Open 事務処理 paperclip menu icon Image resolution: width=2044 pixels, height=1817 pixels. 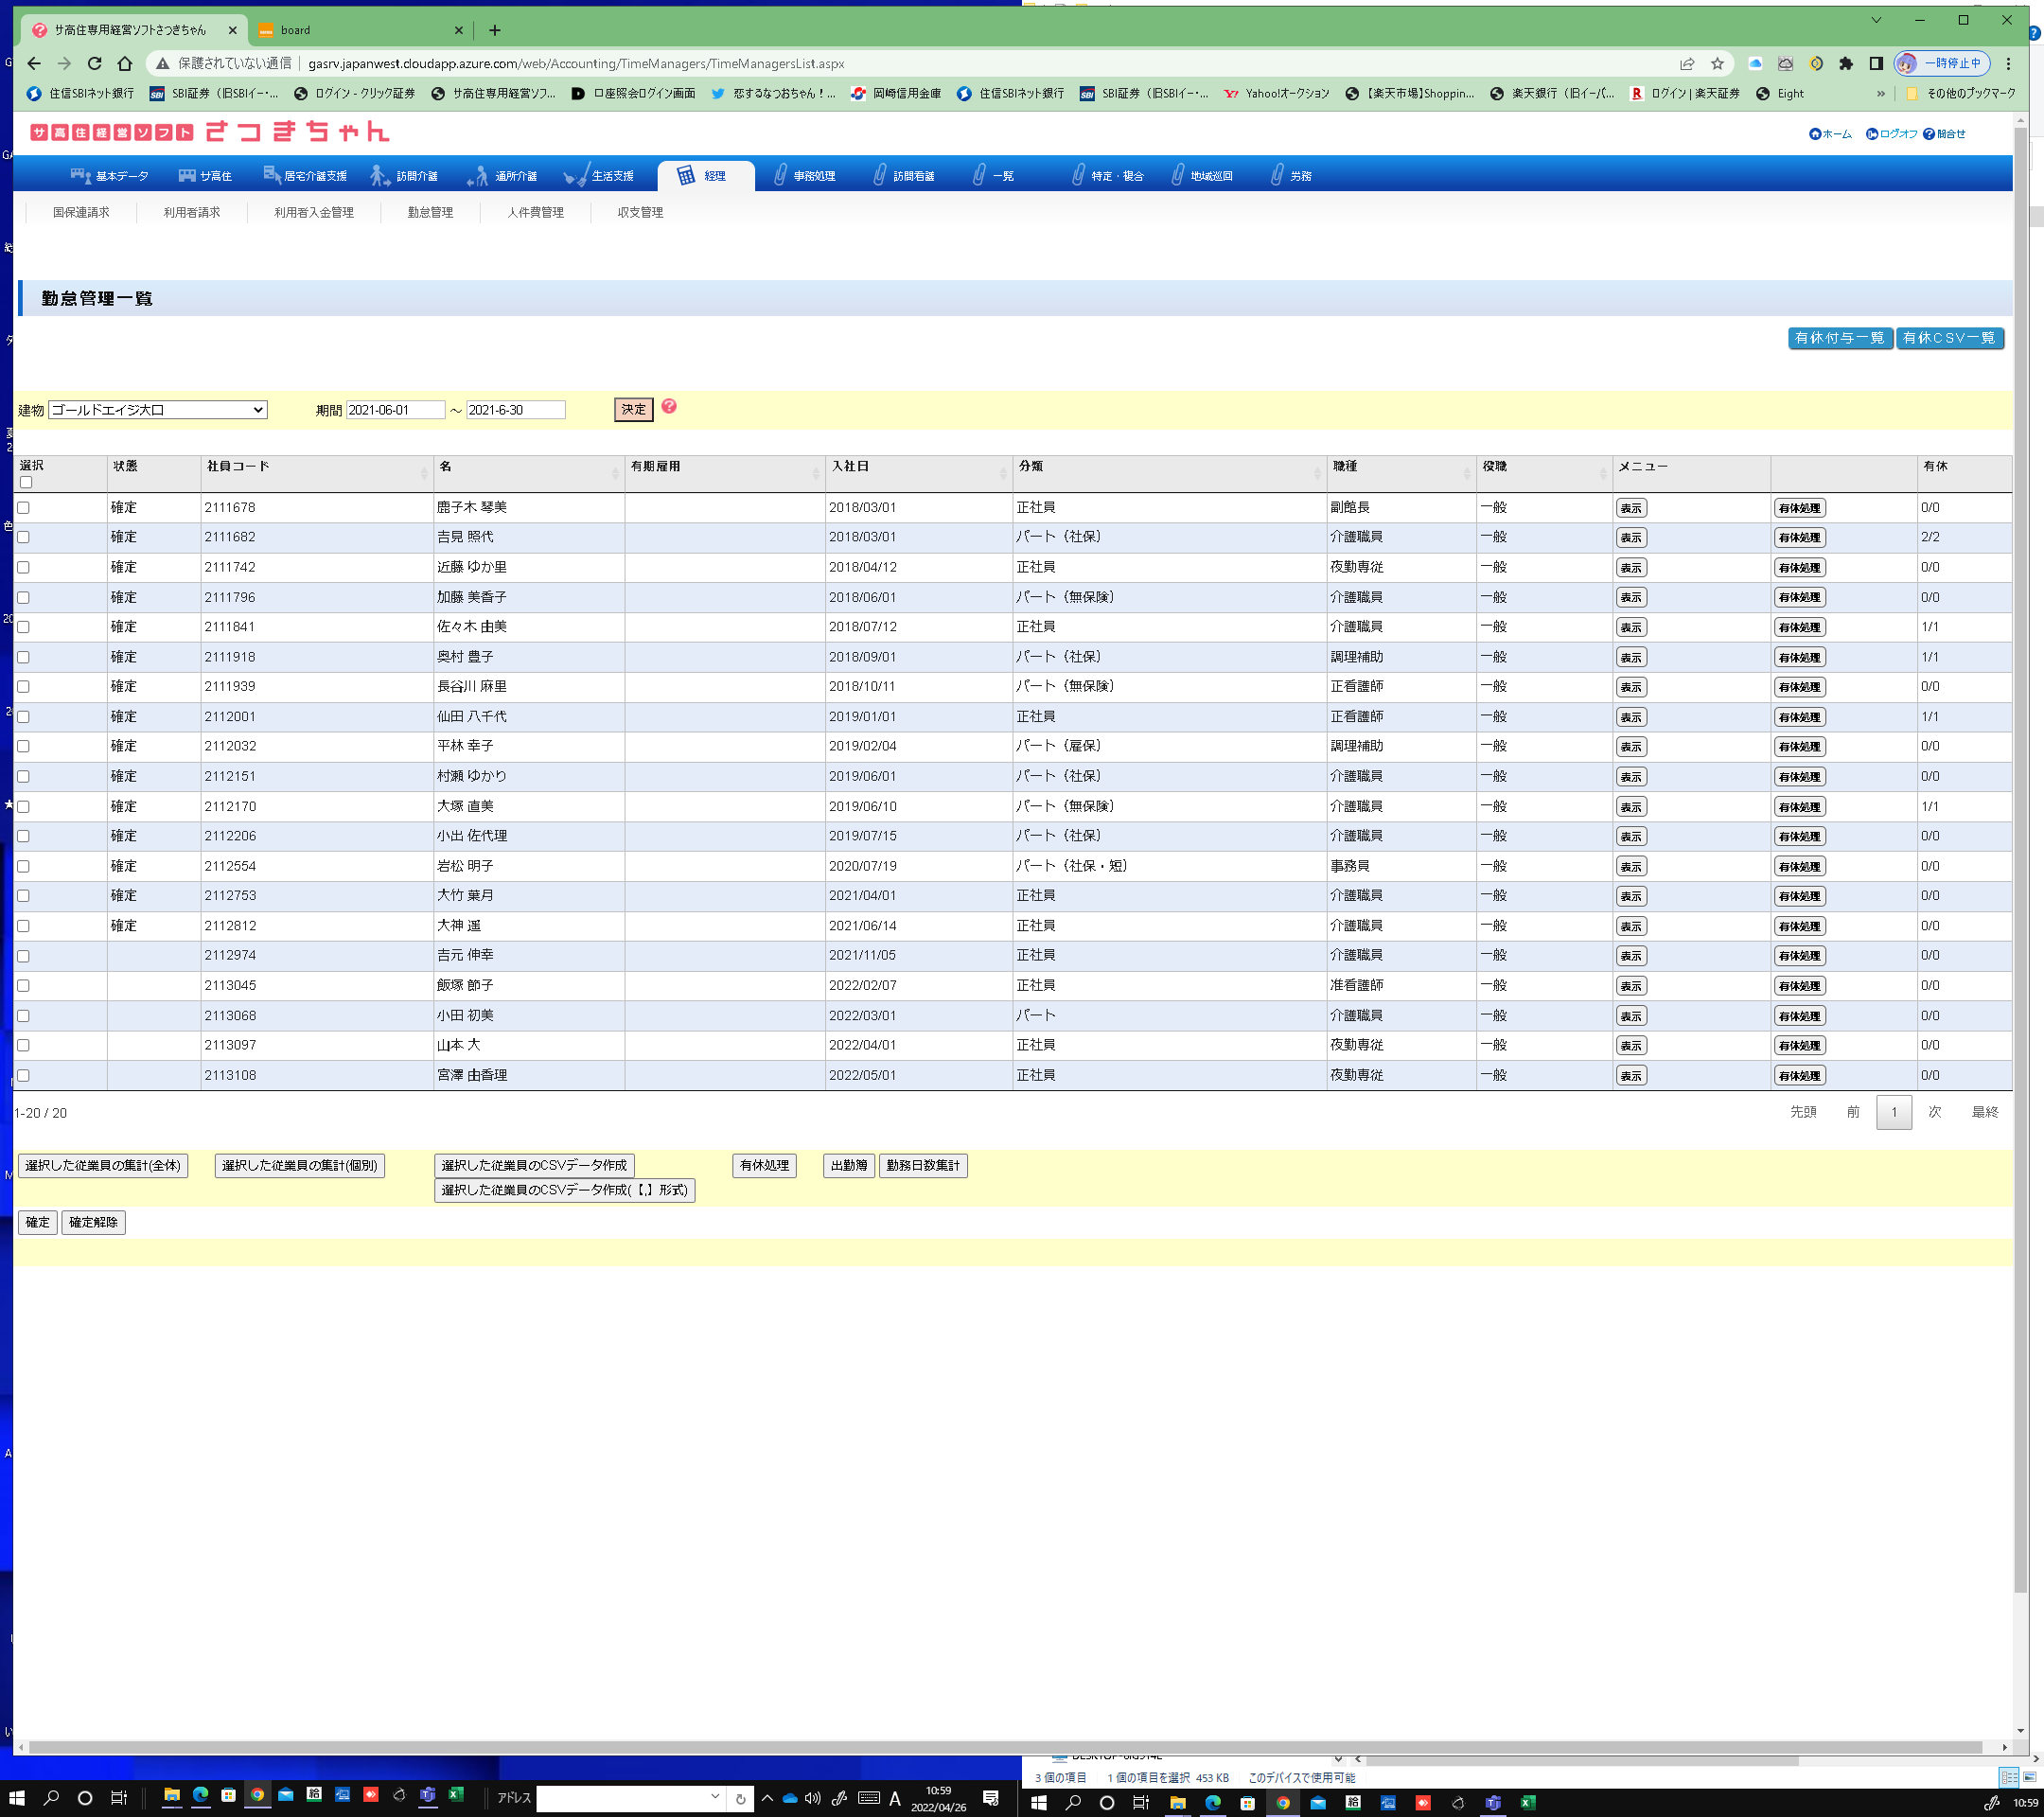780,175
